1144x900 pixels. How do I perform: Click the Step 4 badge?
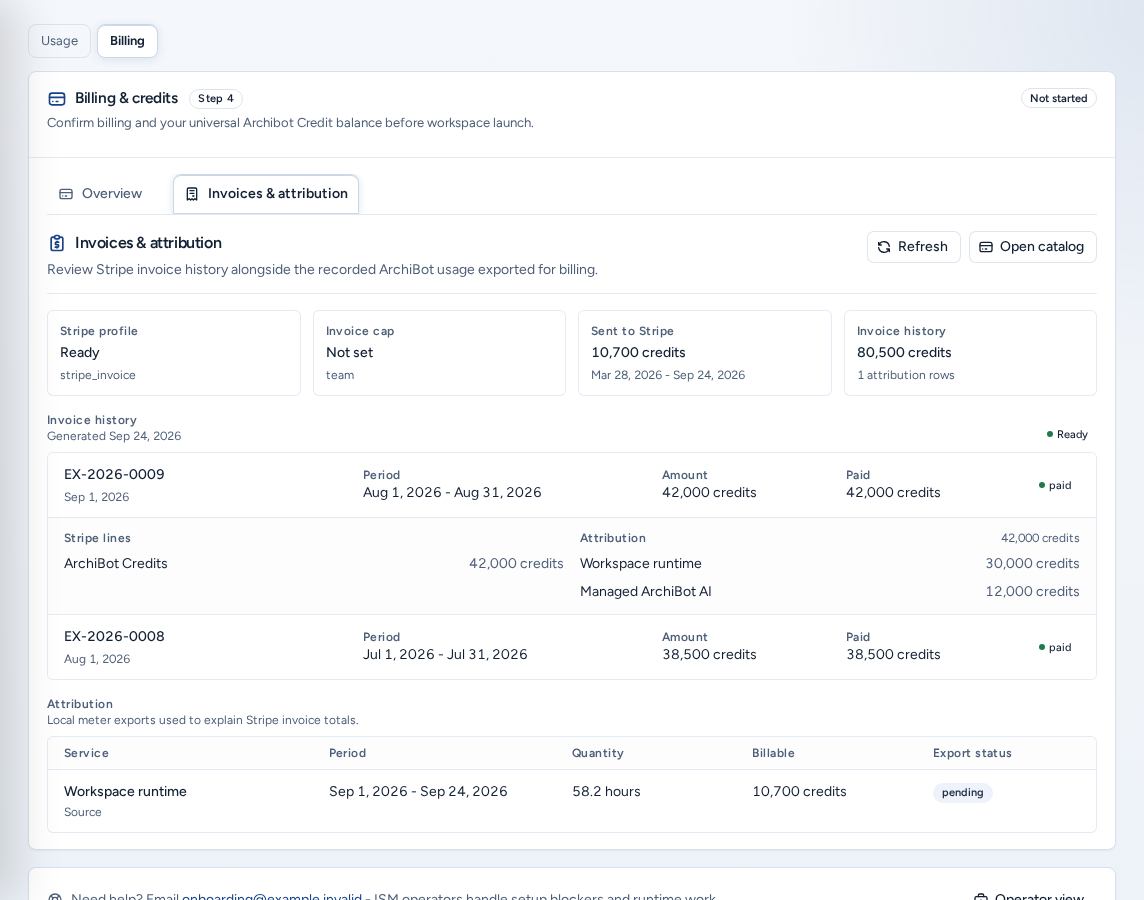coord(216,98)
